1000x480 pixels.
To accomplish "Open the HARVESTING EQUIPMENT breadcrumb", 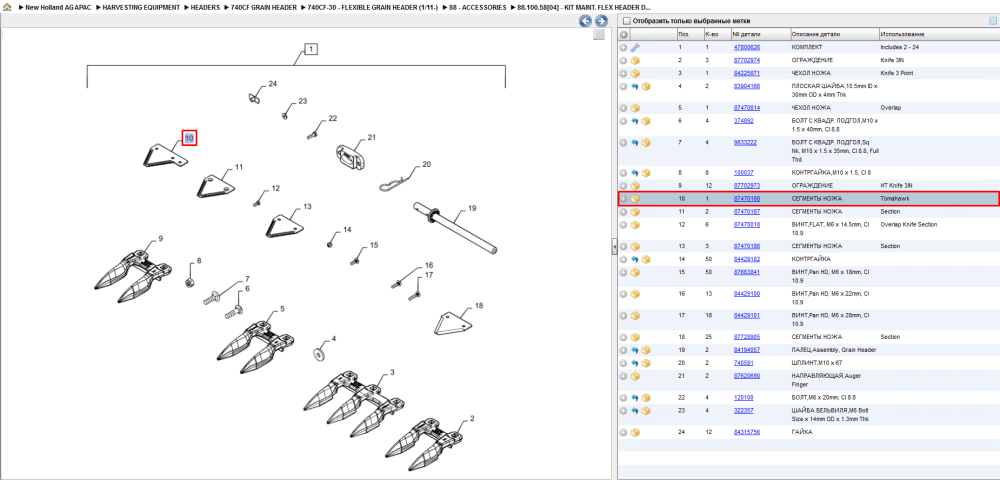I will tap(141, 8).
